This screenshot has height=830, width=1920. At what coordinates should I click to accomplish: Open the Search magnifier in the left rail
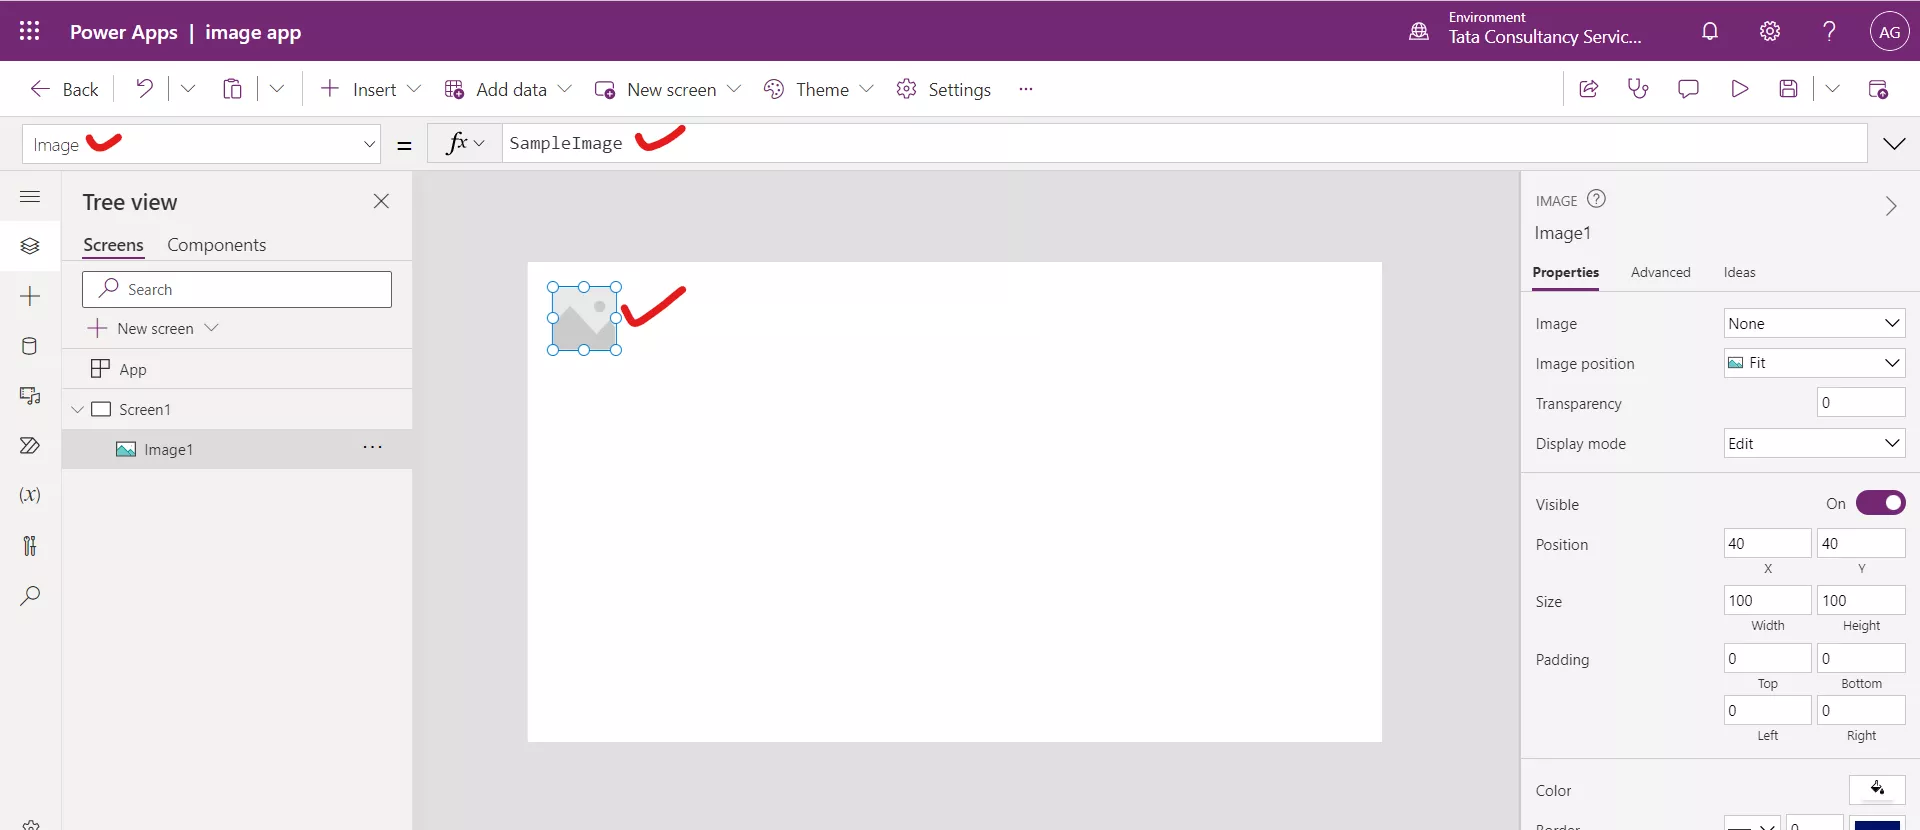[x=30, y=595]
